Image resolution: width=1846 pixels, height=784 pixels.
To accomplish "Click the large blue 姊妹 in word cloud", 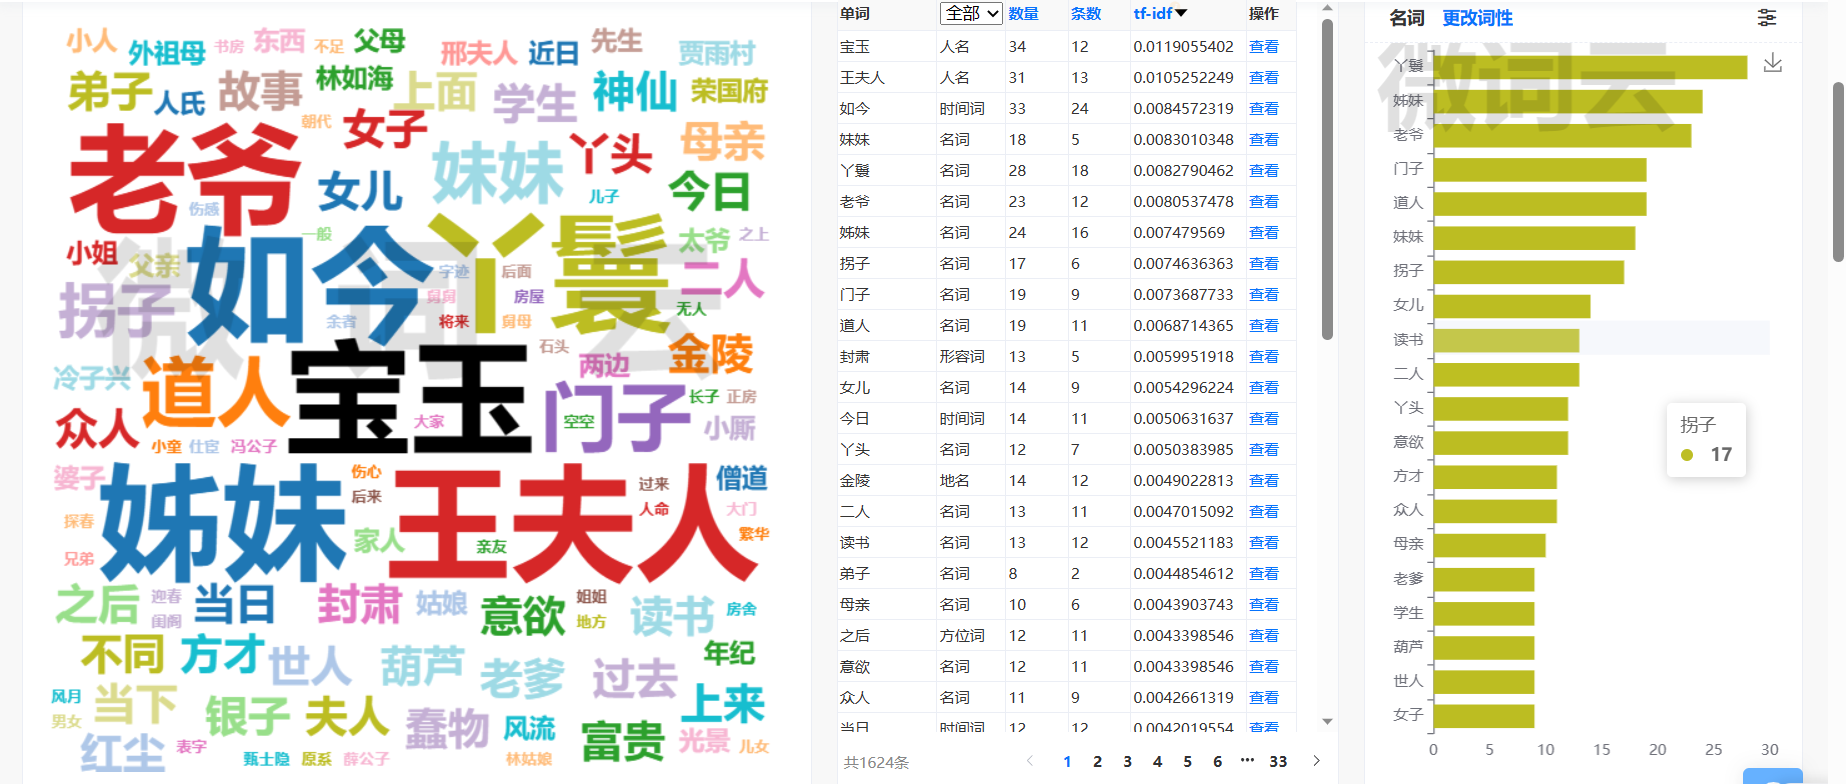I will (223, 522).
